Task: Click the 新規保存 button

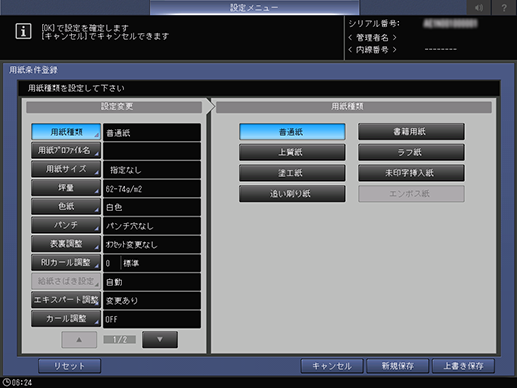Action: click(x=398, y=366)
